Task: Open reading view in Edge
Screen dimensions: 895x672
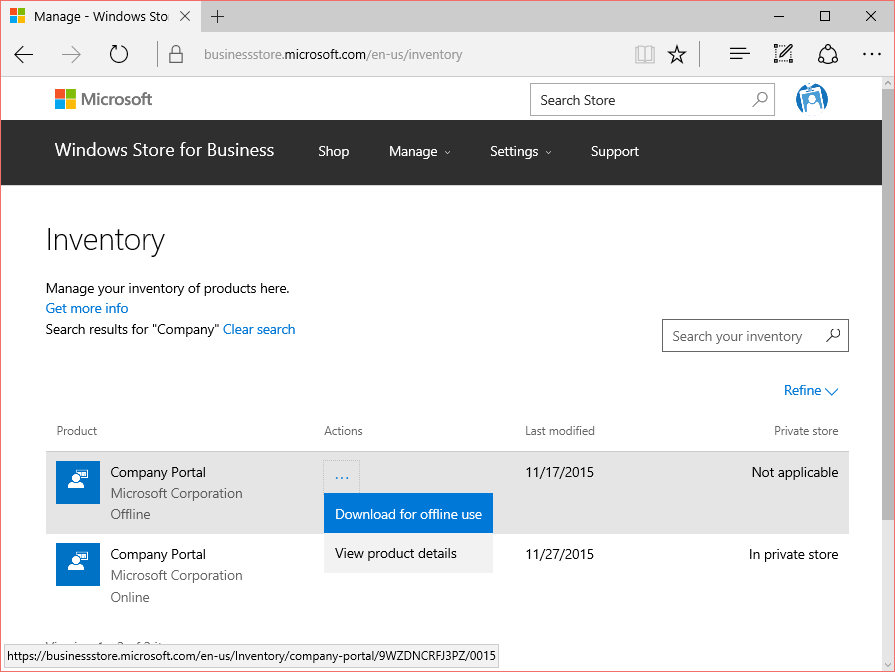Action: point(644,54)
